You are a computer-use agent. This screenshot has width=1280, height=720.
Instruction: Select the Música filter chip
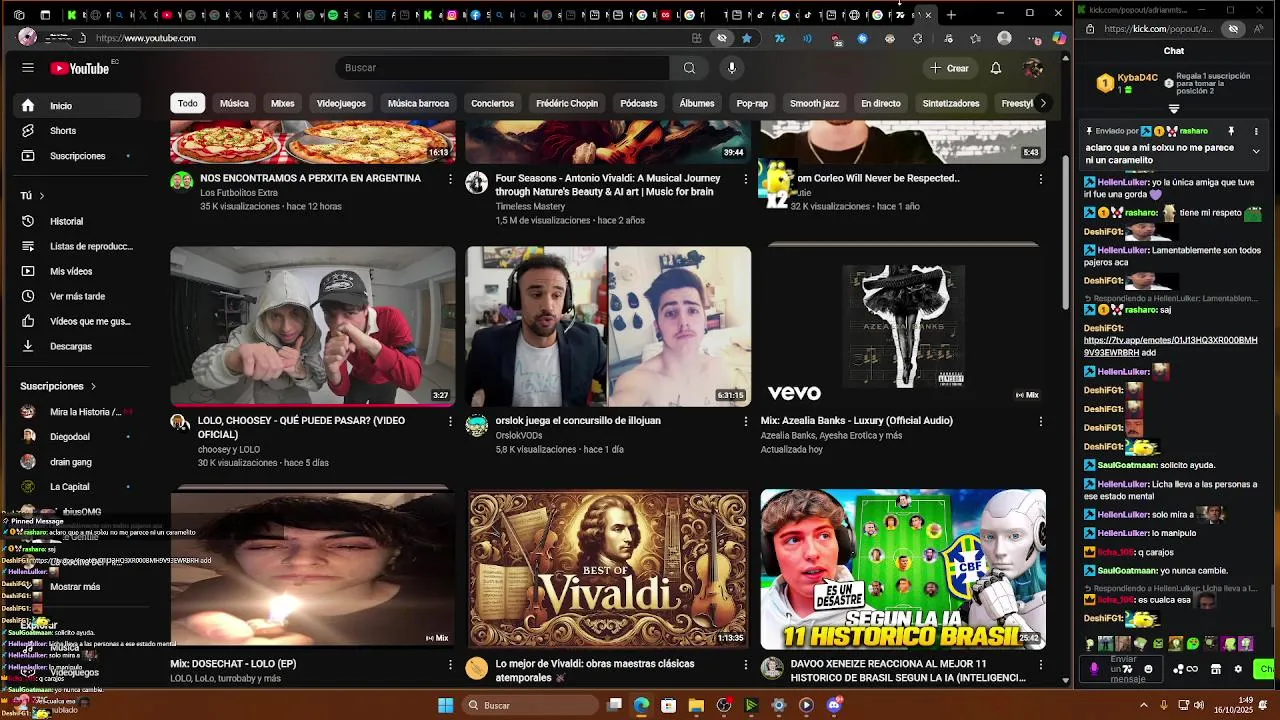234,103
